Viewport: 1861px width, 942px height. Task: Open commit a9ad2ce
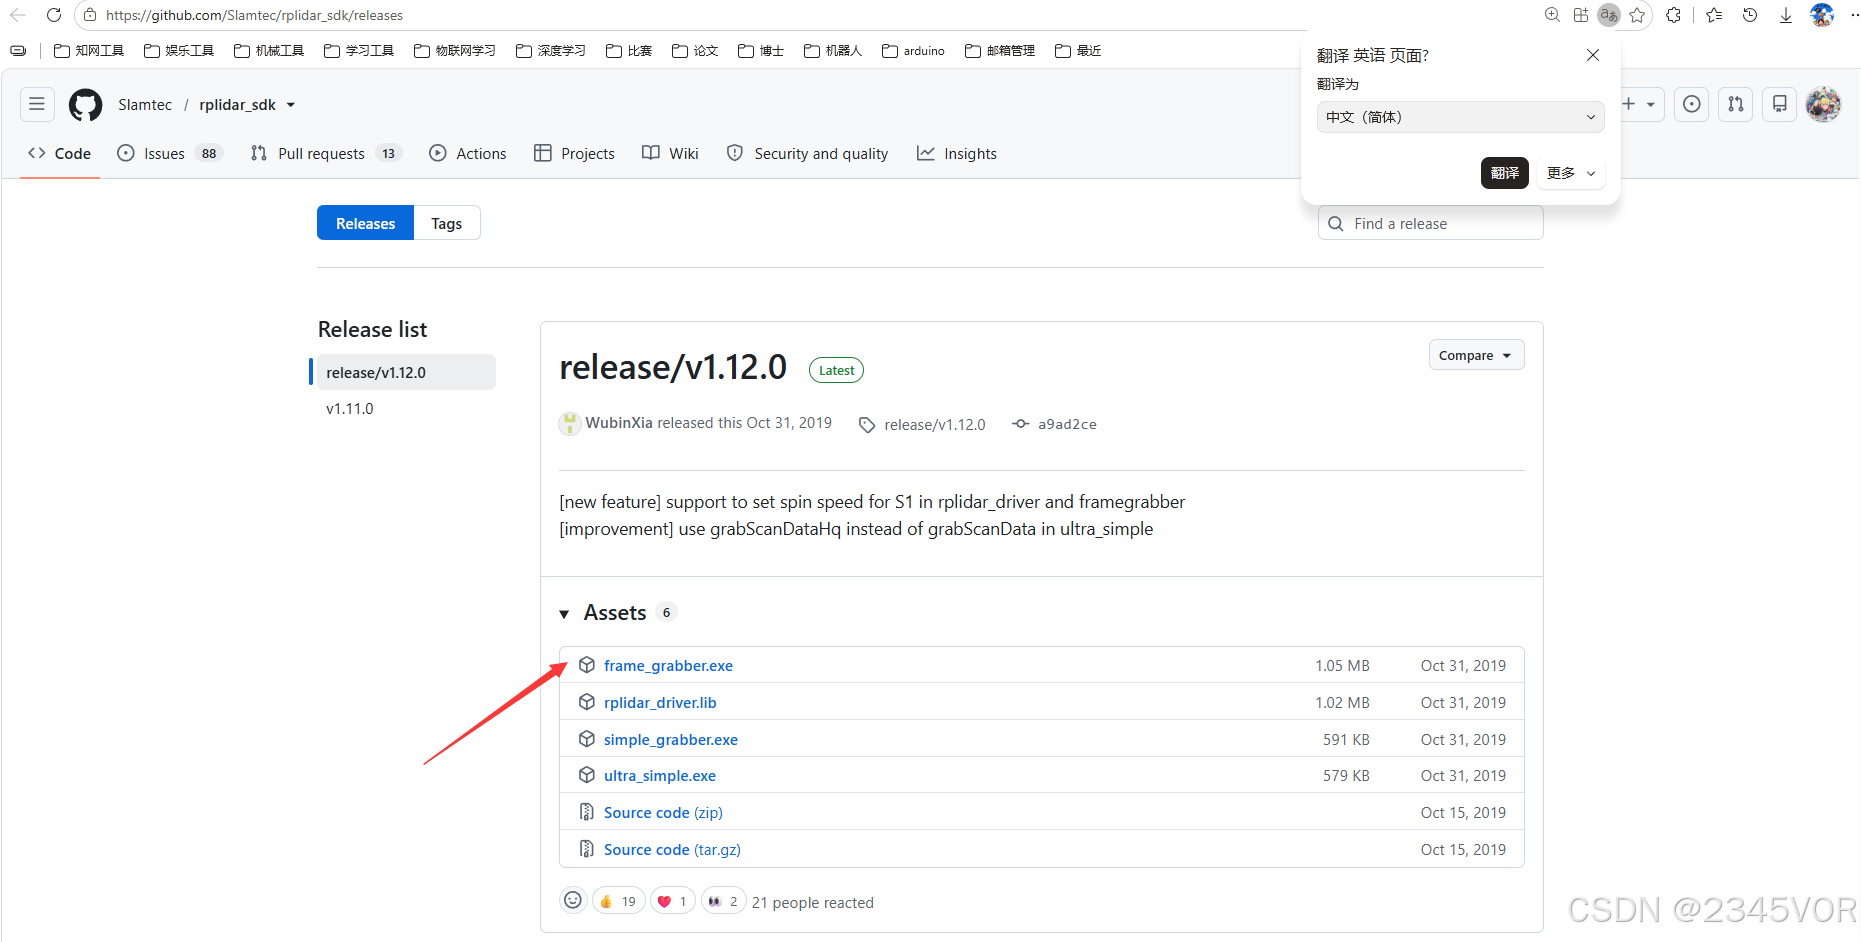pos(1067,424)
